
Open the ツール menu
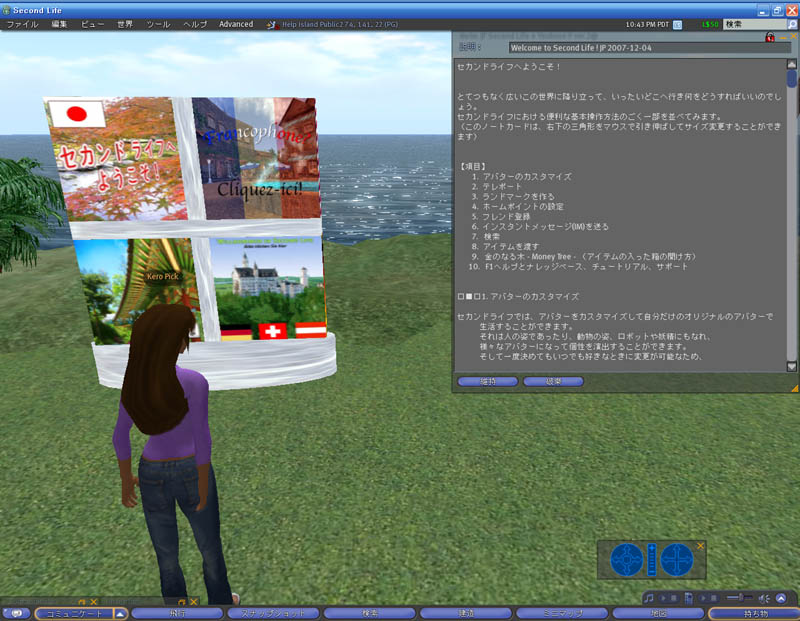coord(158,24)
